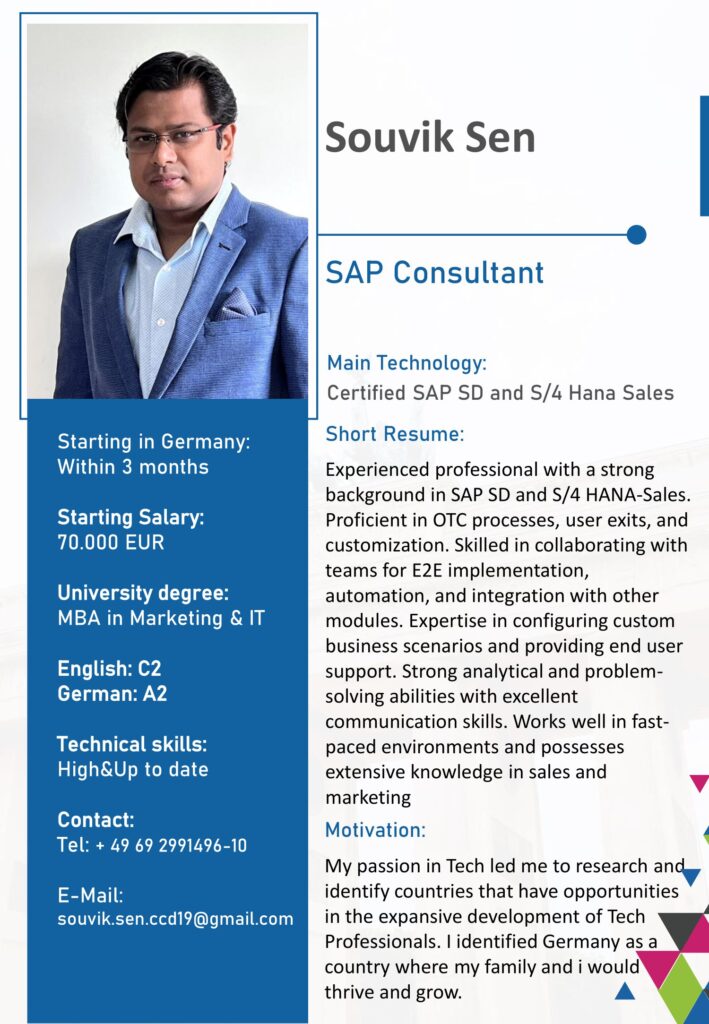The image size is (709, 1024).
Task: Click the "Souvik Sen" name heading
Action: coord(430,137)
